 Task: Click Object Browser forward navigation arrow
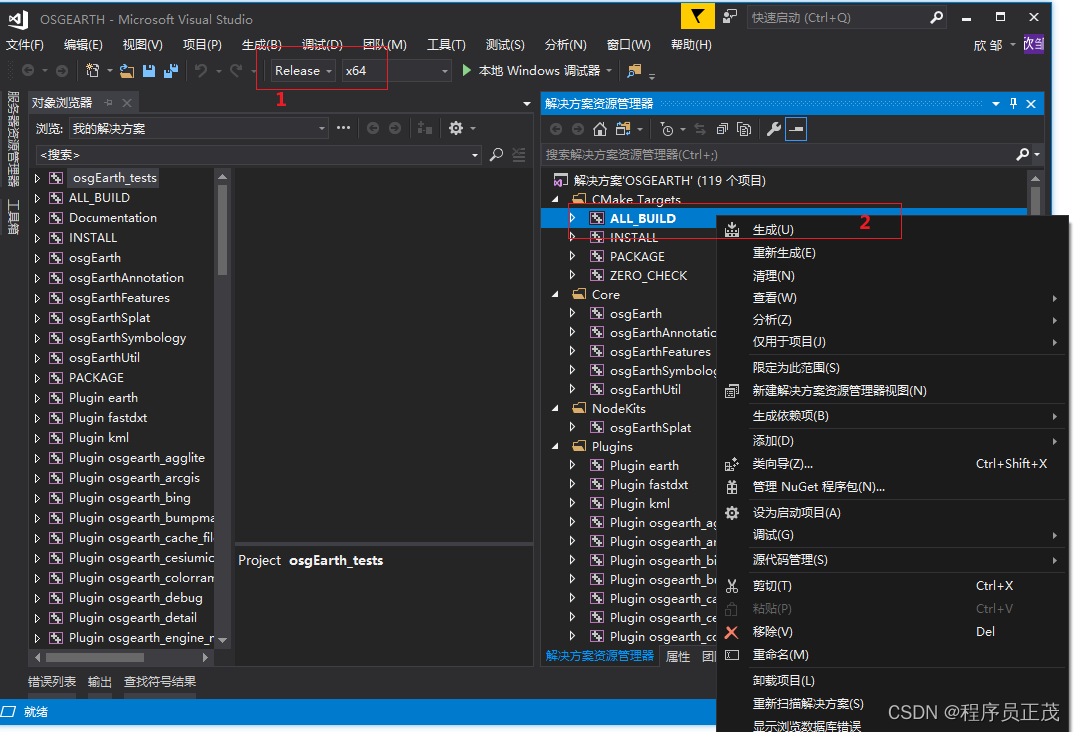(395, 128)
